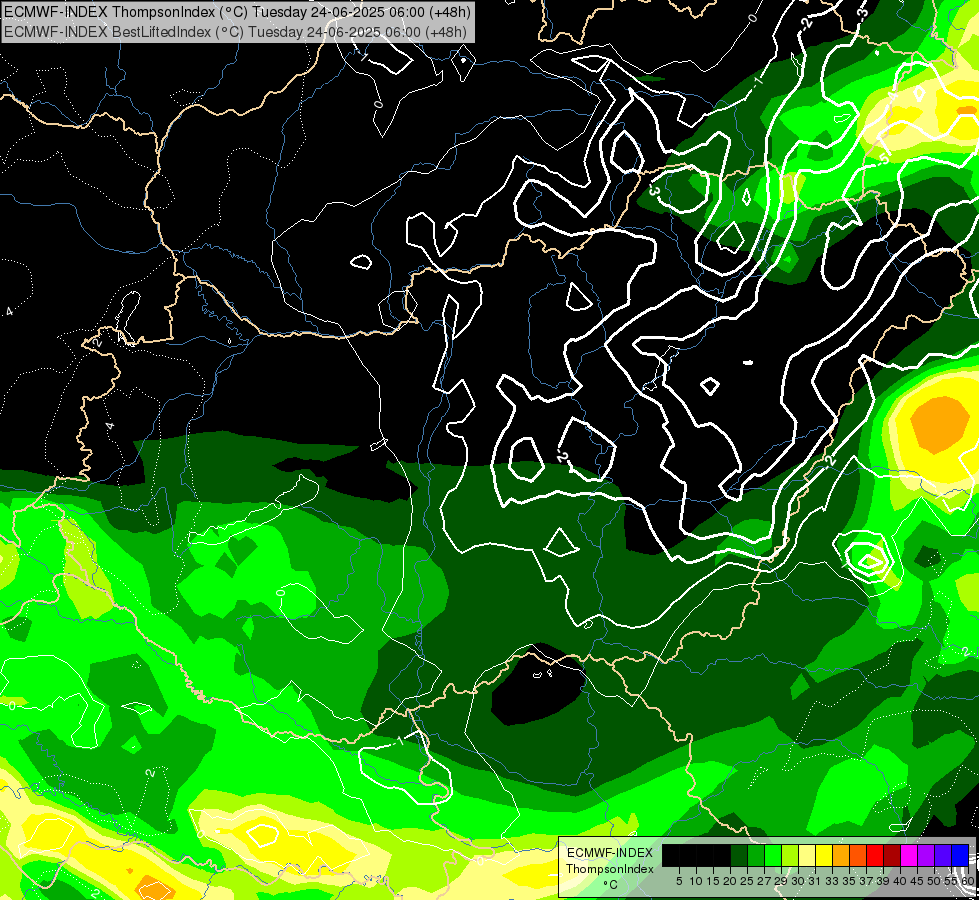Viewport: 979px width, 900px height.
Task: Click the legend tick label '40'
Action: coord(900,881)
